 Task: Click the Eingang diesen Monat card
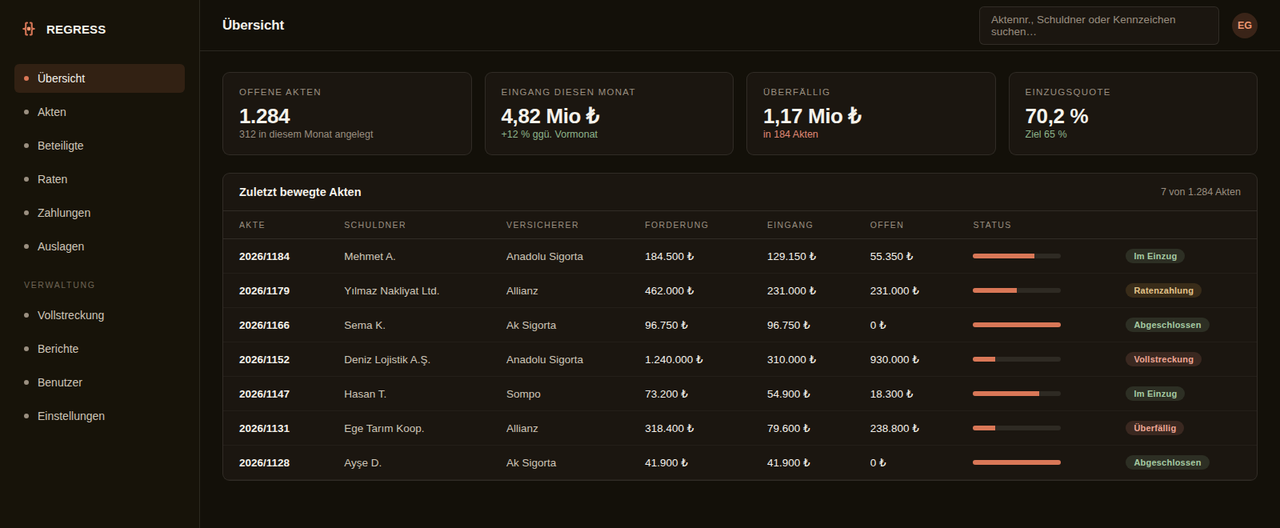point(609,113)
